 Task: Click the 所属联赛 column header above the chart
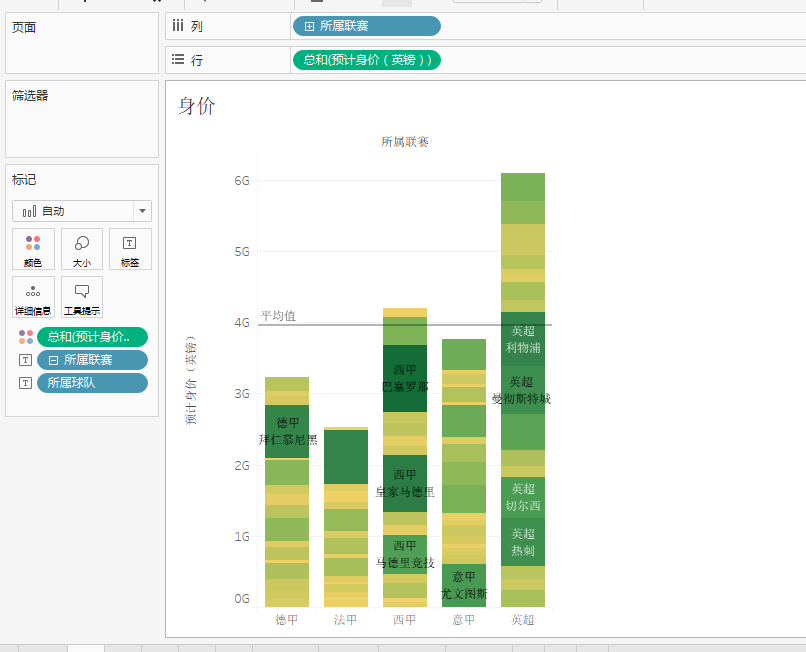click(405, 142)
